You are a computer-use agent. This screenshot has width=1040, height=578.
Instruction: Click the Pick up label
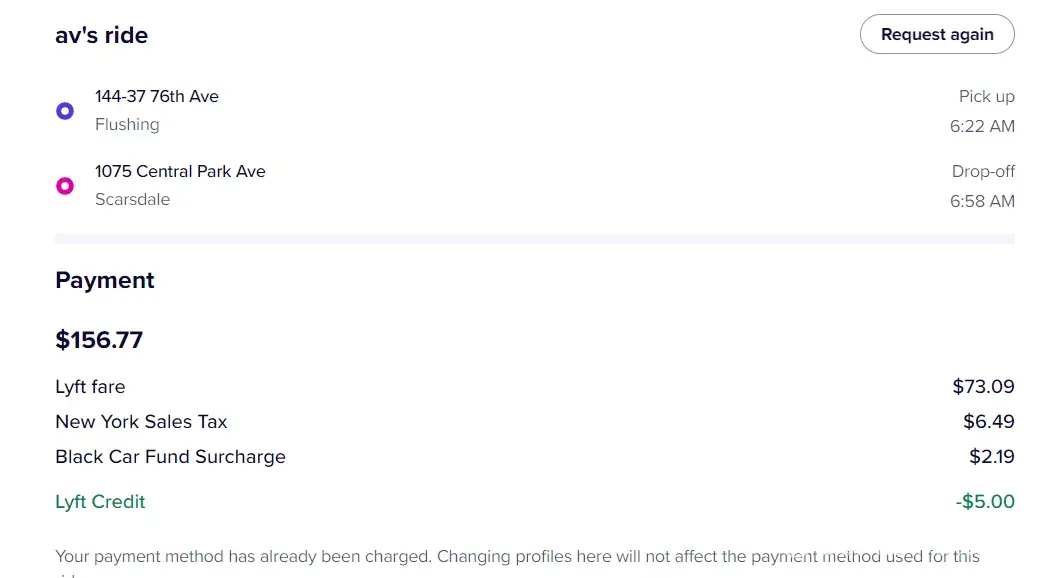pos(986,97)
